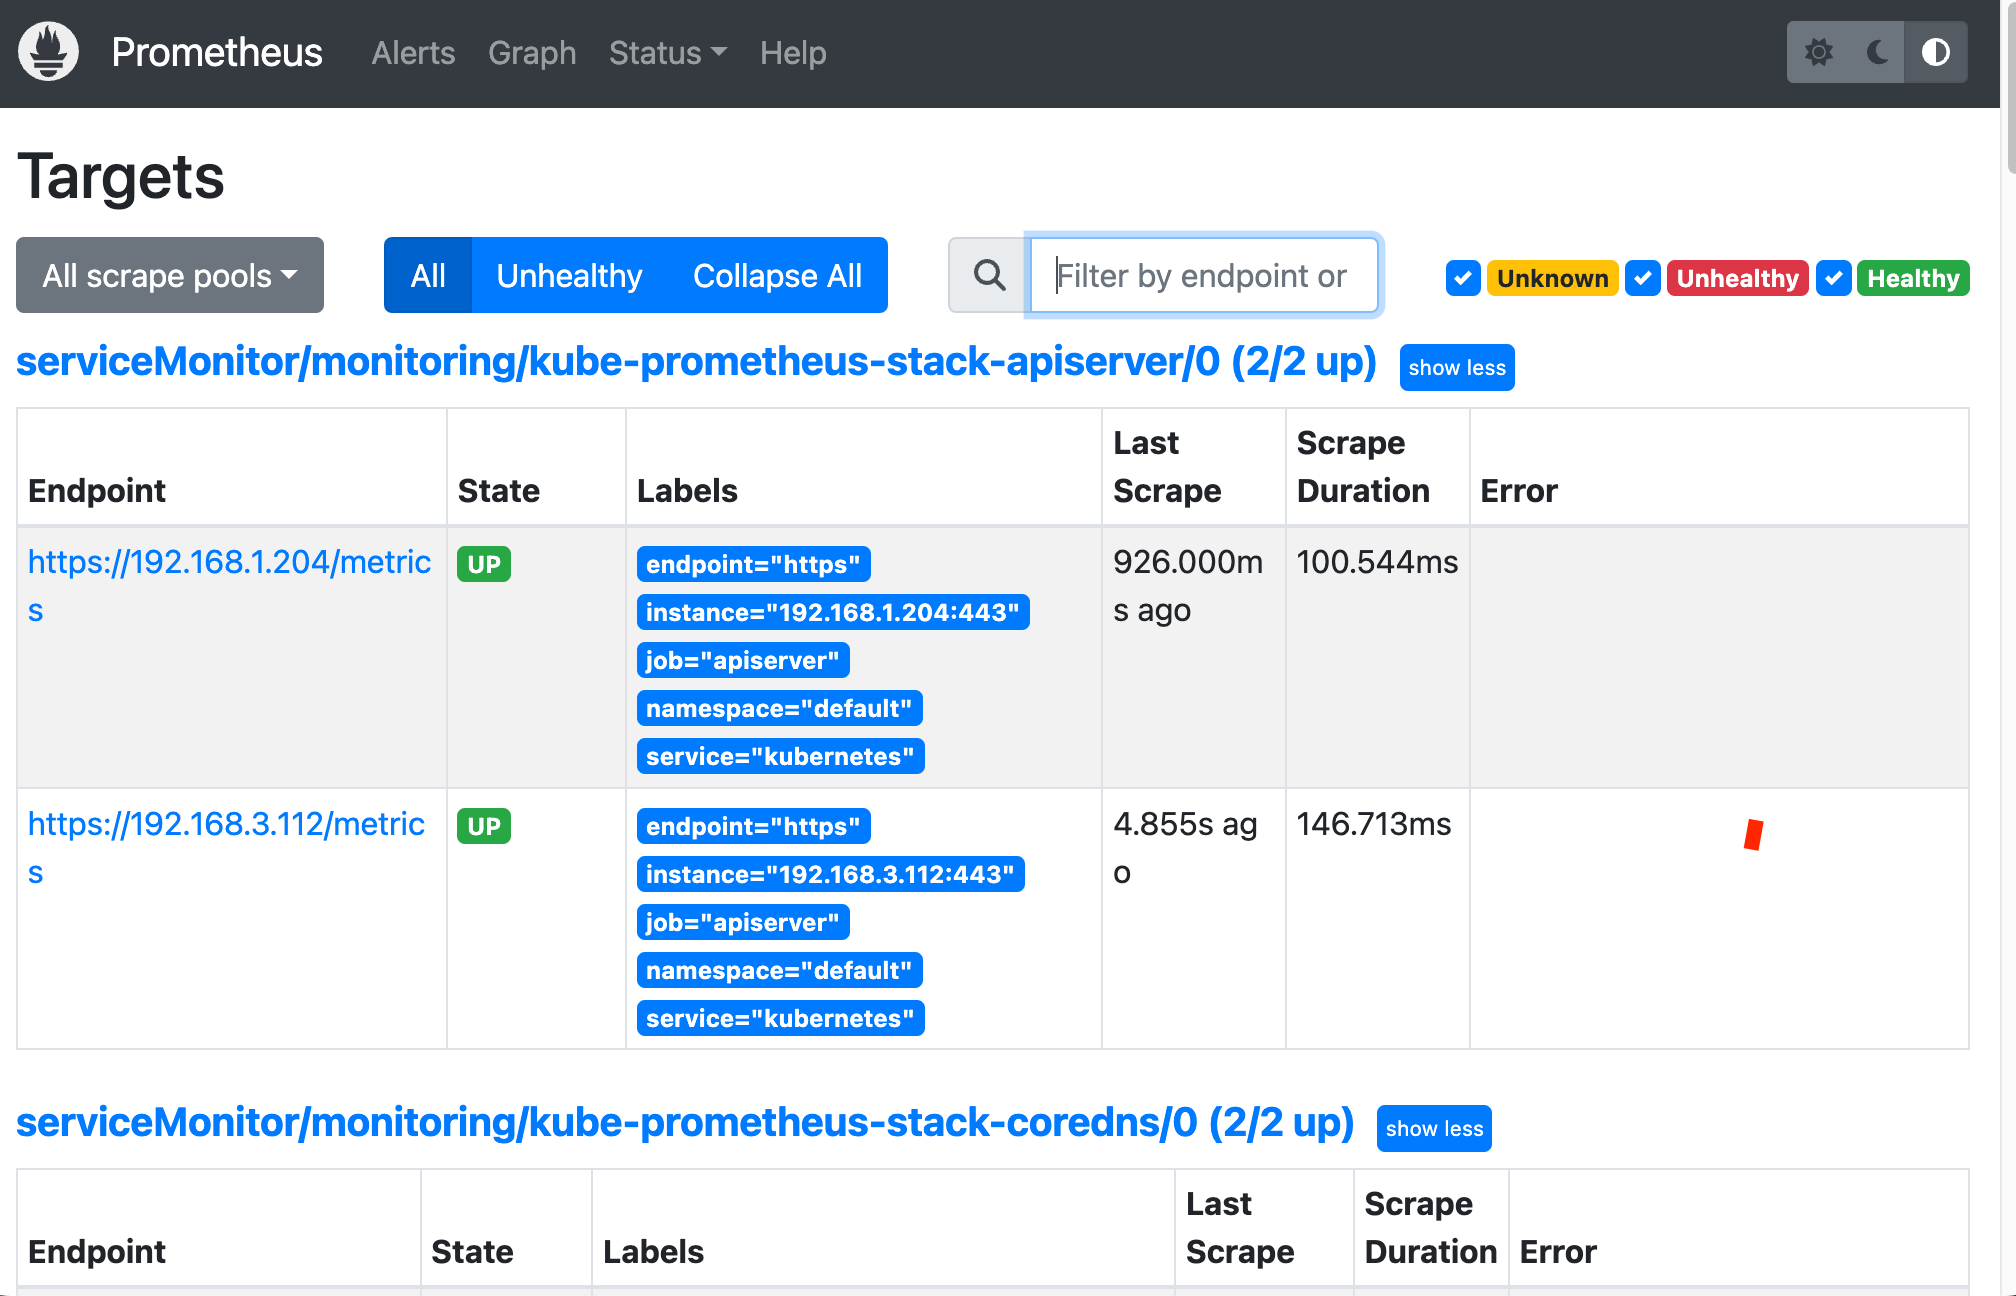Screen dimensions: 2016x1296
Task: Open the Help navigation item
Action: pos(793,53)
